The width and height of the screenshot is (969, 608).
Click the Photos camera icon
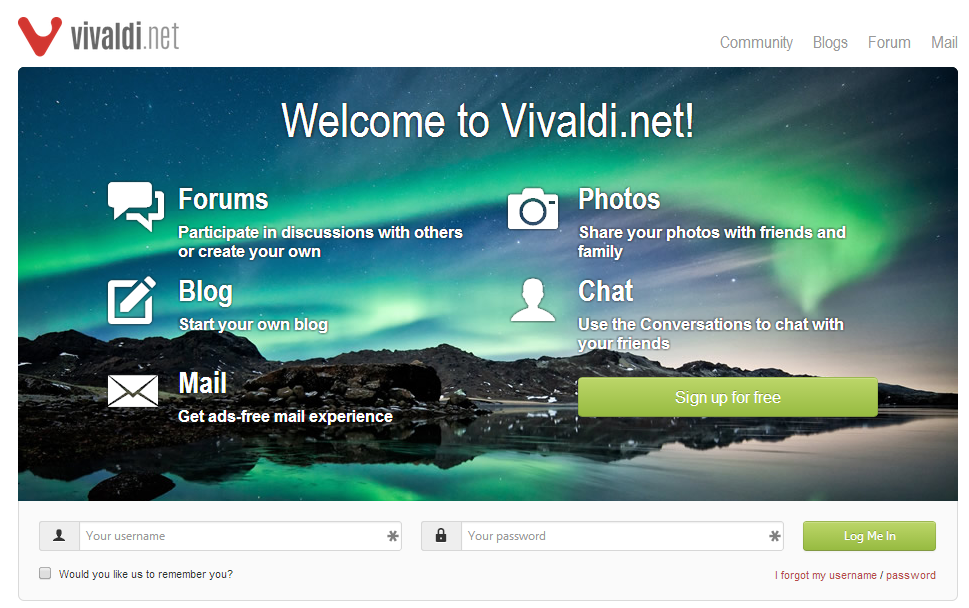533,209
